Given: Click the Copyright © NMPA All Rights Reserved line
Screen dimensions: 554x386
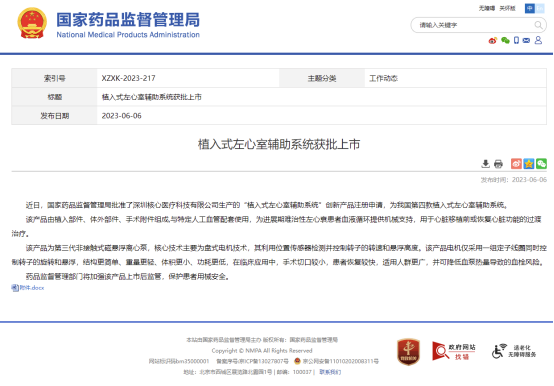Looking at the screenshot, I should 262,351.
